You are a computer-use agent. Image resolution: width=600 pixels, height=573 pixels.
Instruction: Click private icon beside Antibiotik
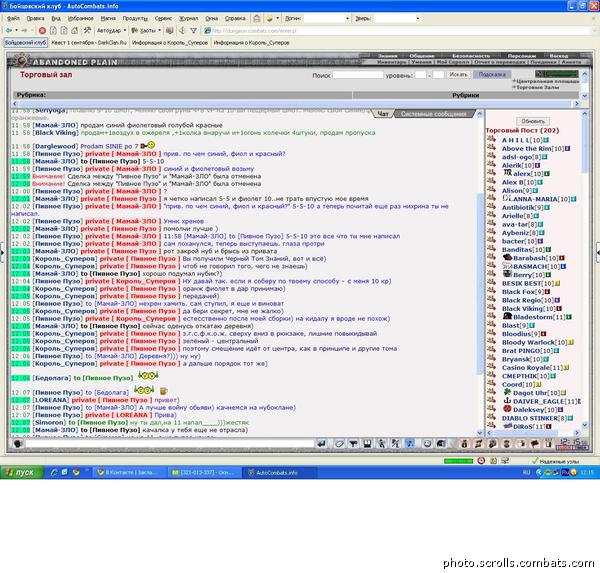(x=492, y=207)
